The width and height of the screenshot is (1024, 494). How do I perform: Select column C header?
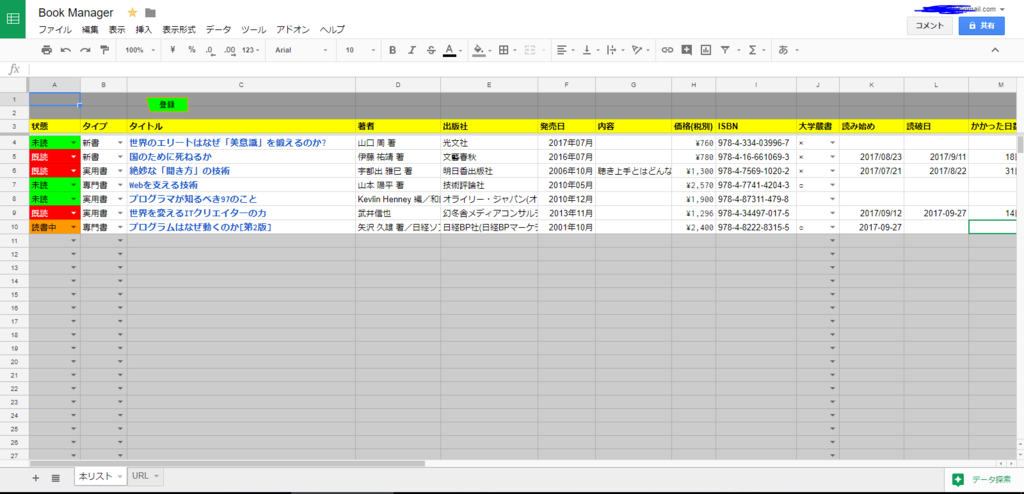pos(241,84)
